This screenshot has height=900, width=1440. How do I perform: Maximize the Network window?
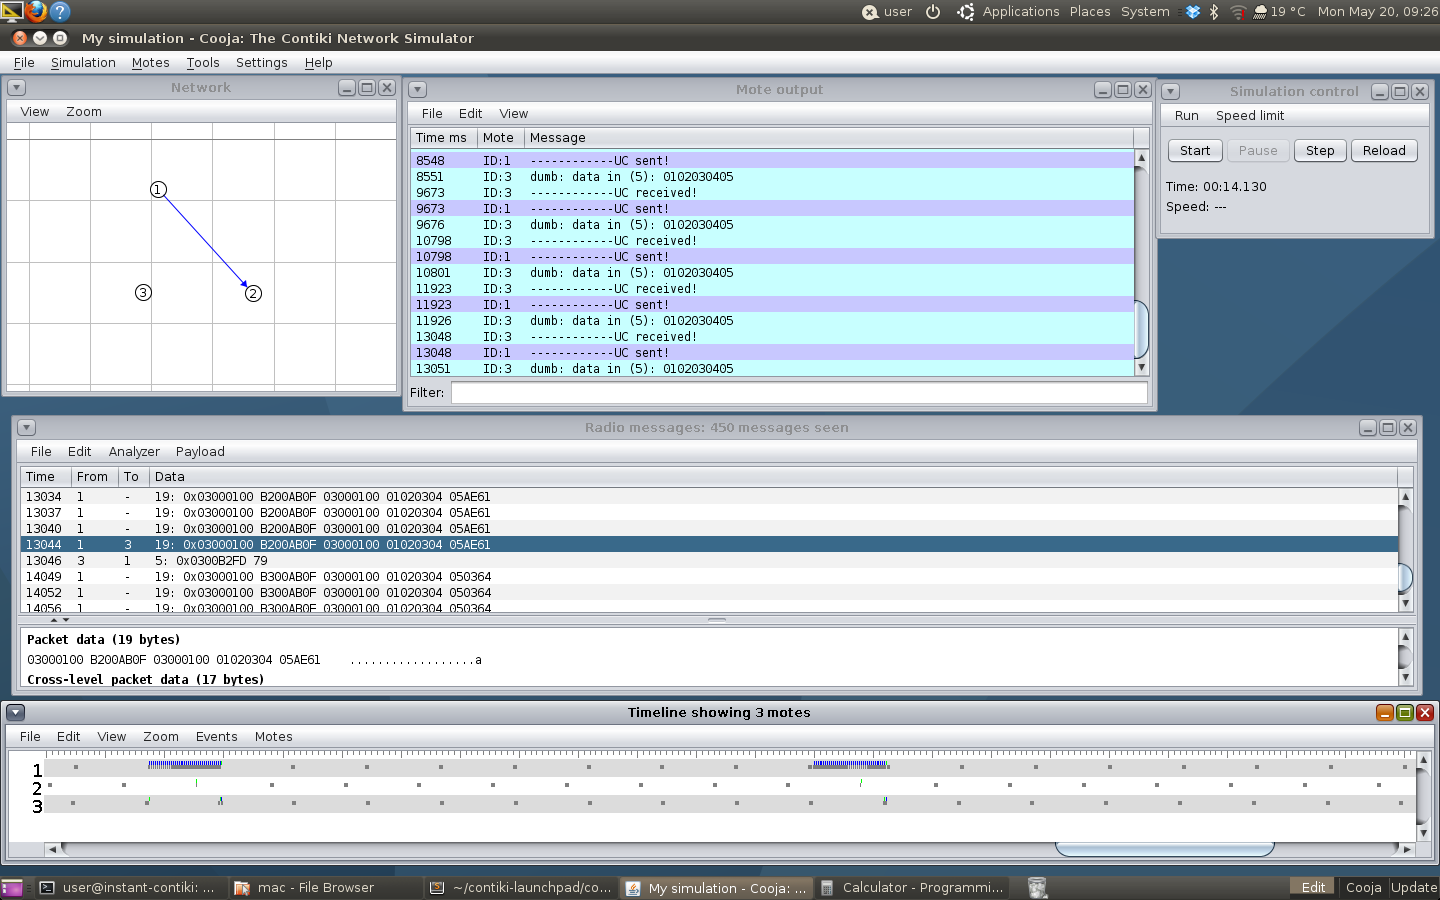367,88
